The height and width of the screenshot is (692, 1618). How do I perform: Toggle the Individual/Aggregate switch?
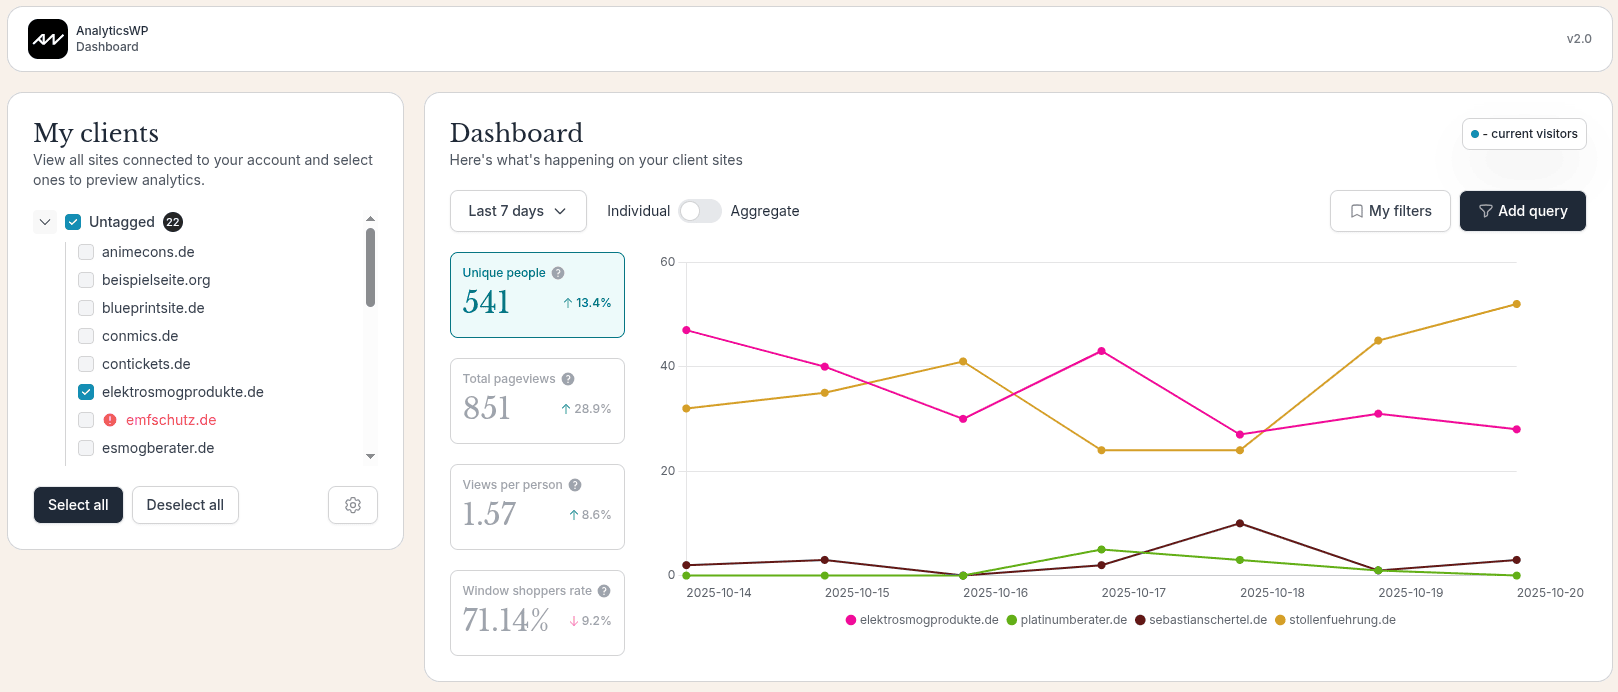pos(699,211)
